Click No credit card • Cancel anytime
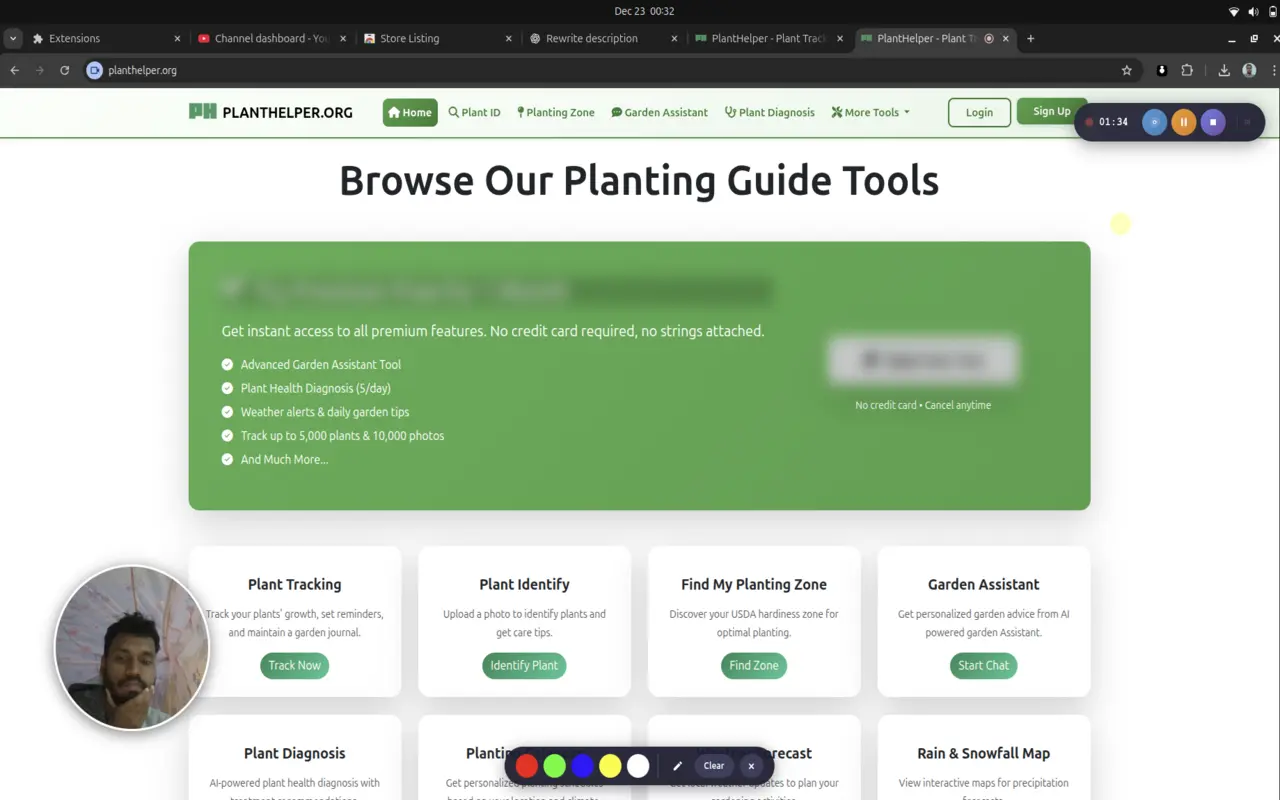 [x=923, y=405]
